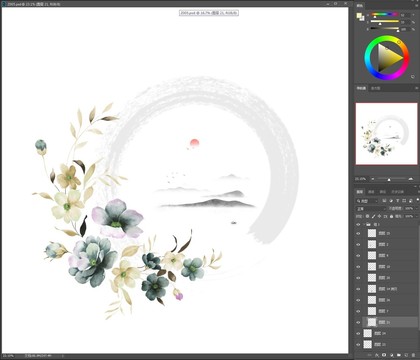Screen dimensions: 420x360
Task: Open the layer fill dropdown arrow
Action: (417, 216)
